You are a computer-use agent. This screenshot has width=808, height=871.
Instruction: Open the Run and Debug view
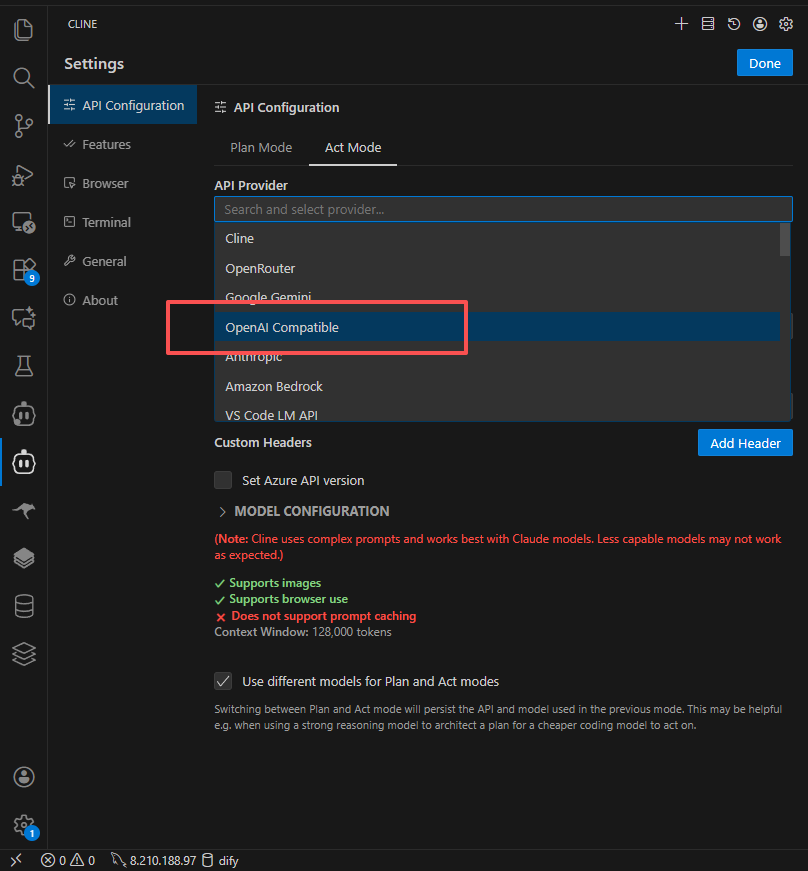click(23, 174)
